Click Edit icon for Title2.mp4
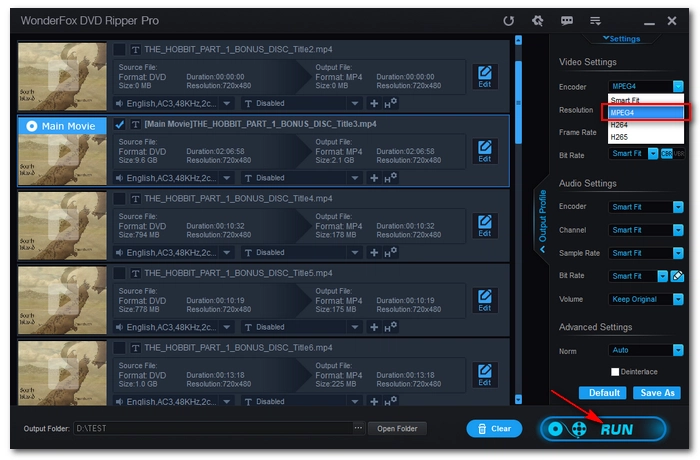This screenshot has height=460, width=700. point(485,77)
